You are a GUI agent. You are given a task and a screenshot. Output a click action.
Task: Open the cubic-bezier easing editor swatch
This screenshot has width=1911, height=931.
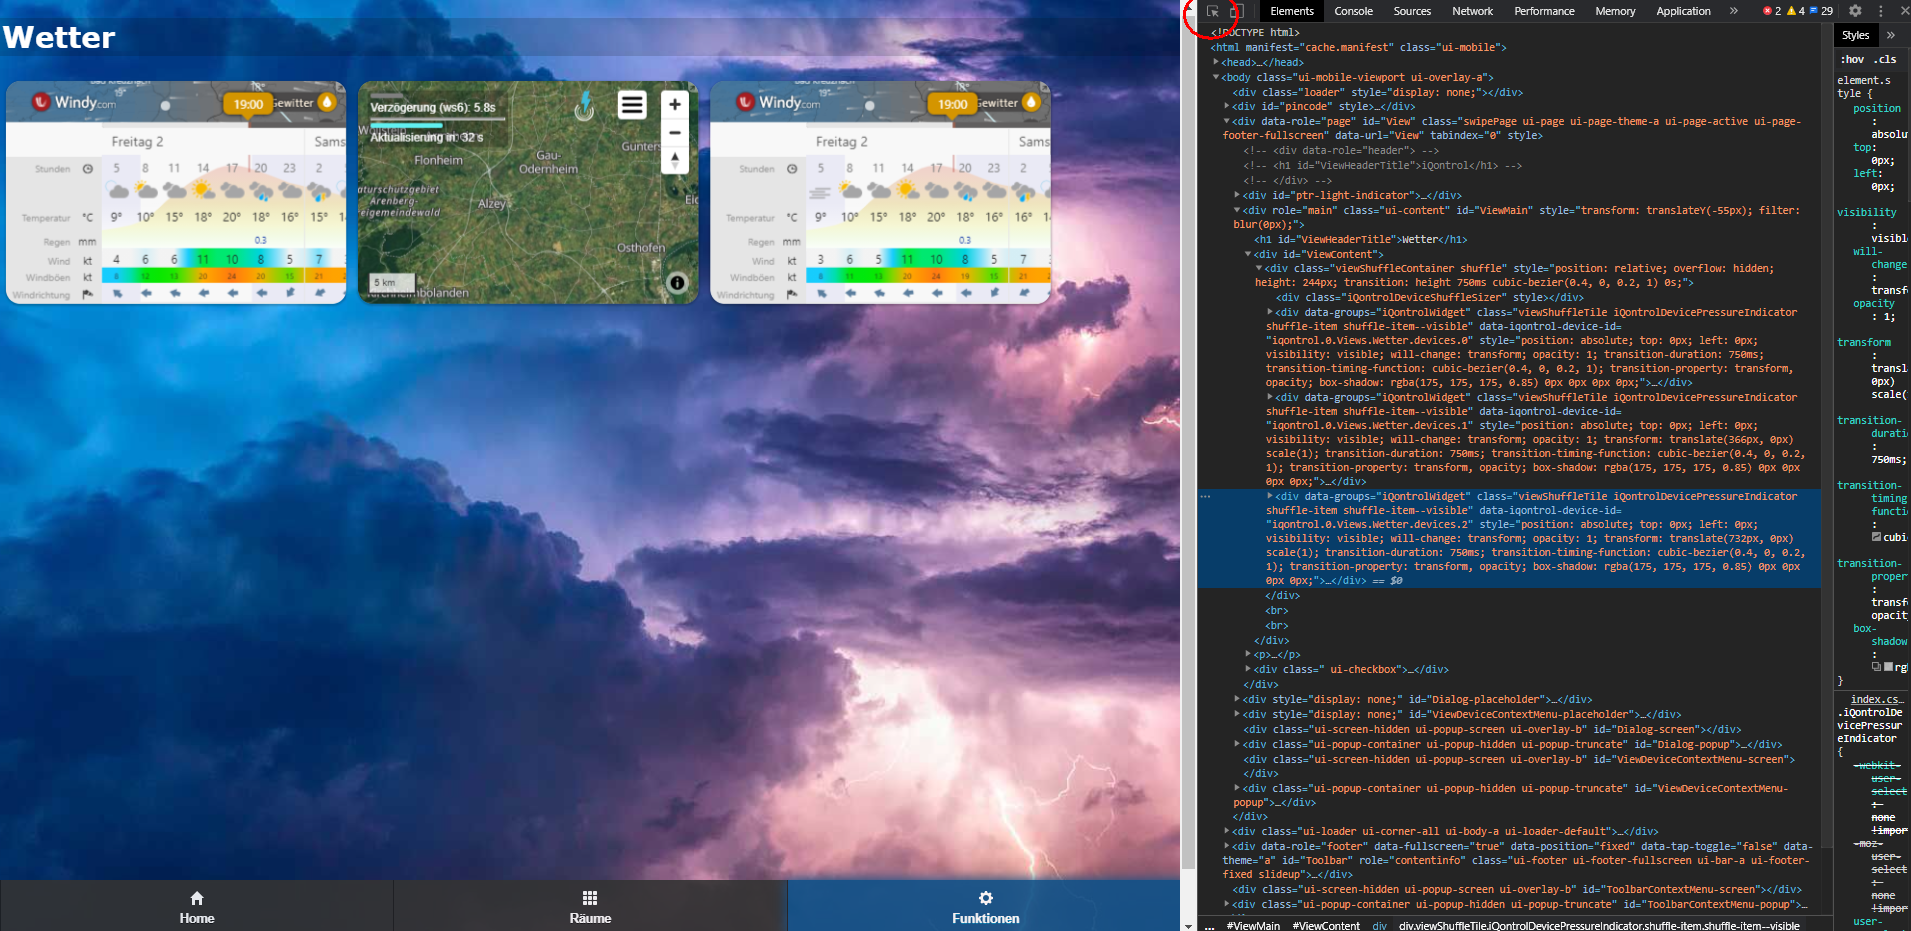click(x=1876, y=537)
